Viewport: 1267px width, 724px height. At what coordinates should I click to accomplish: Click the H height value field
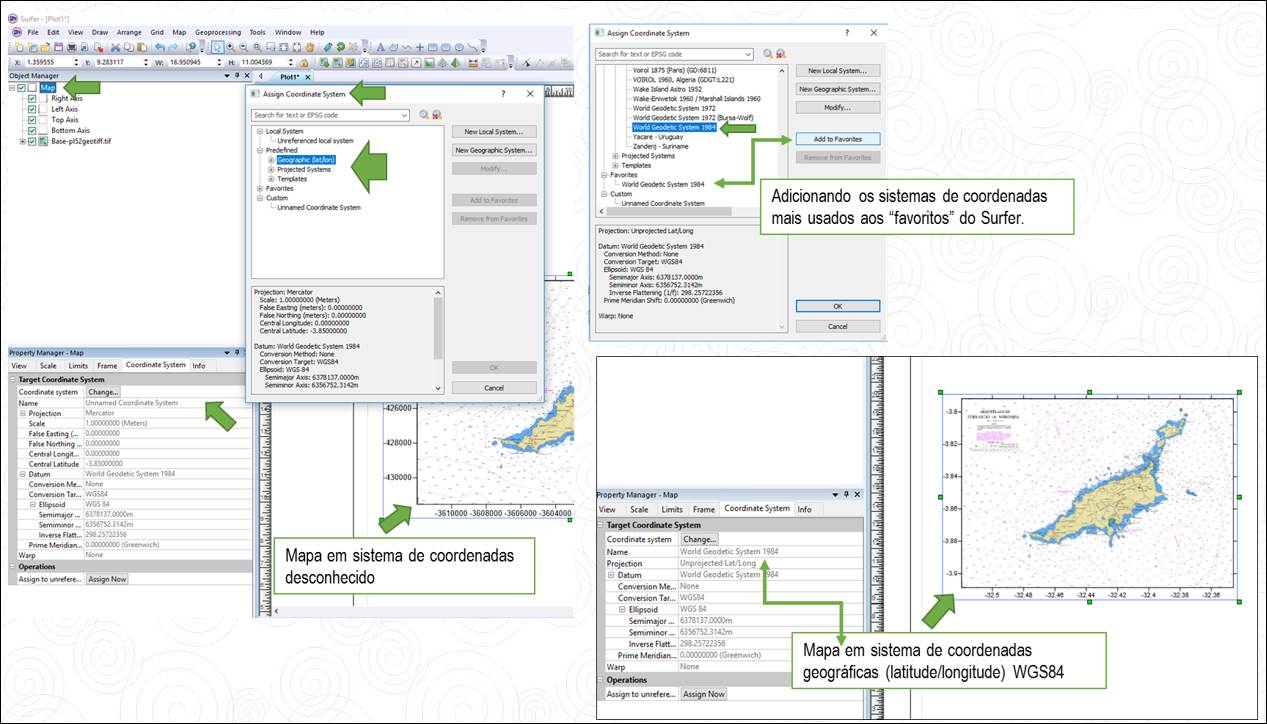(260, 61)
